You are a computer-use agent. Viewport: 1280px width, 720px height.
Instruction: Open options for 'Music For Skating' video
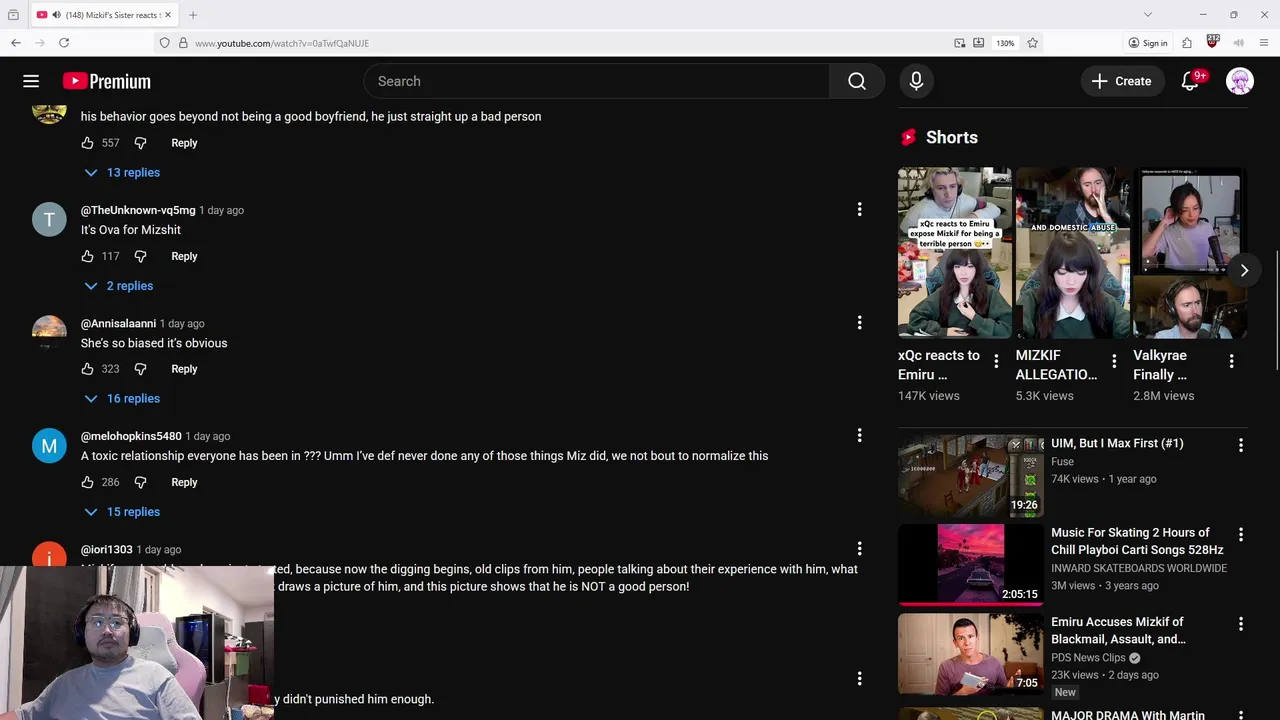coord(1241,535)
